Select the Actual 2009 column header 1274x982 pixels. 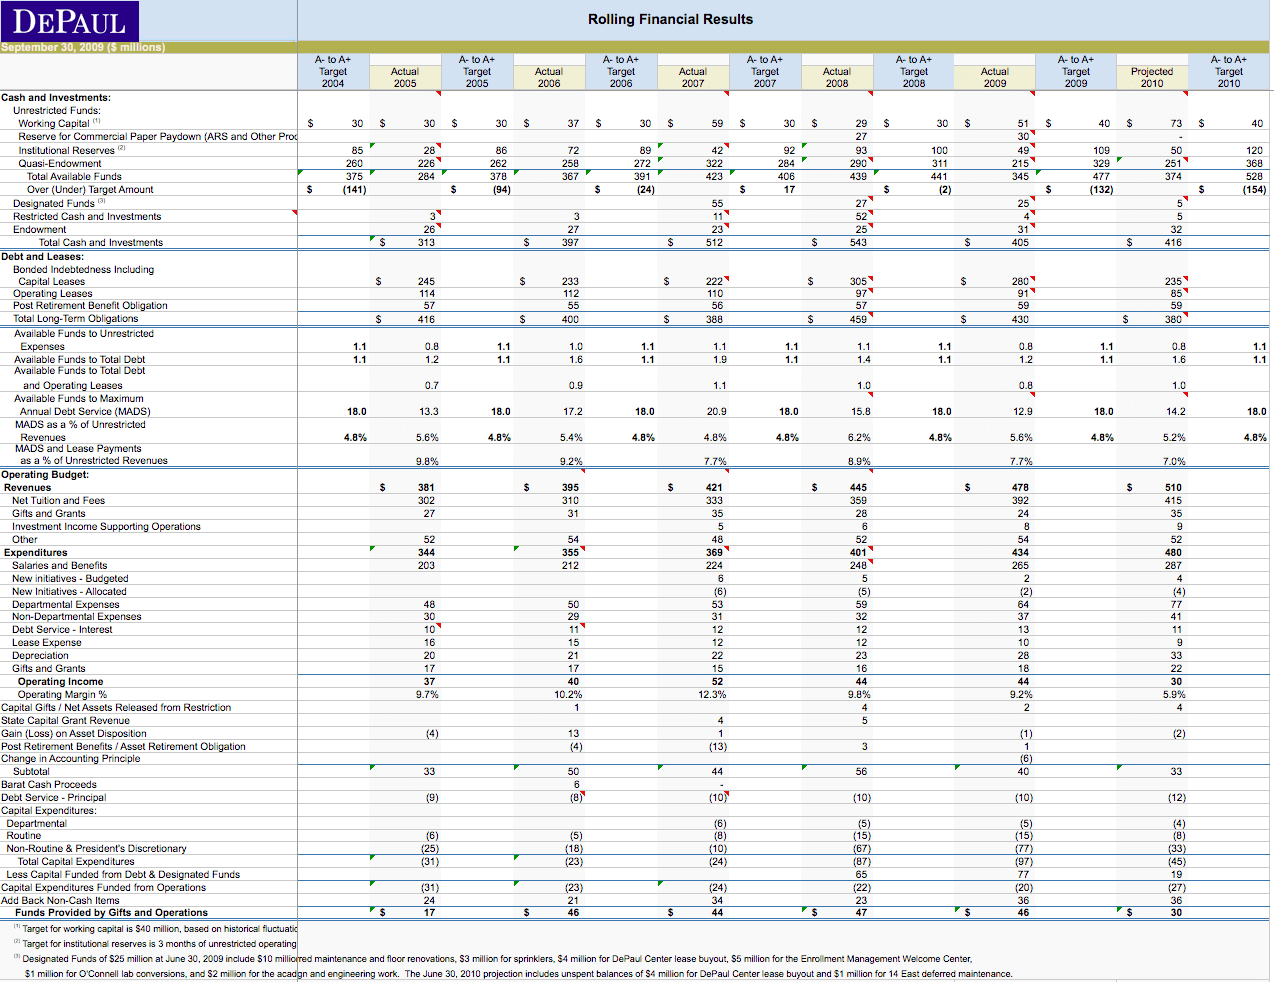coord(994,77)
